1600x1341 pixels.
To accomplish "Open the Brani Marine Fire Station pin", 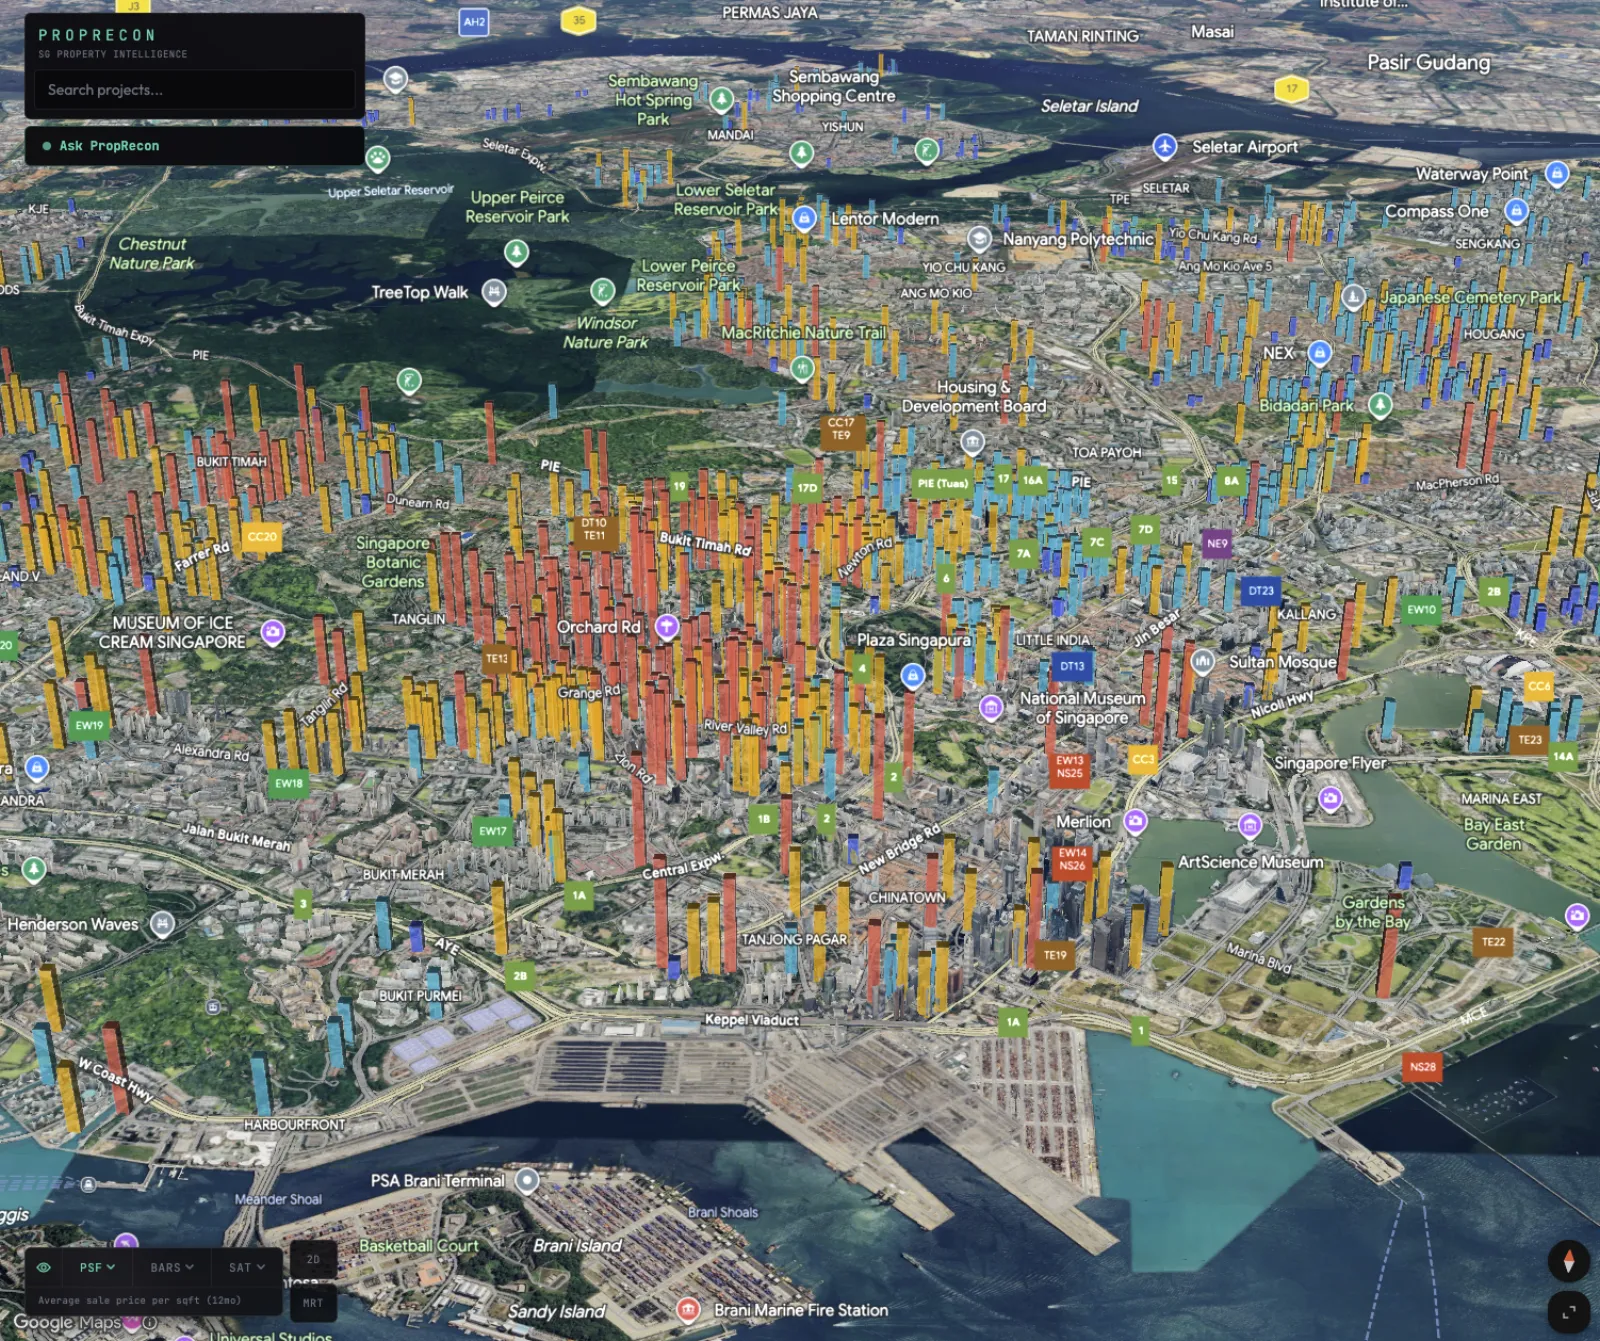I will pos(687,1309).
